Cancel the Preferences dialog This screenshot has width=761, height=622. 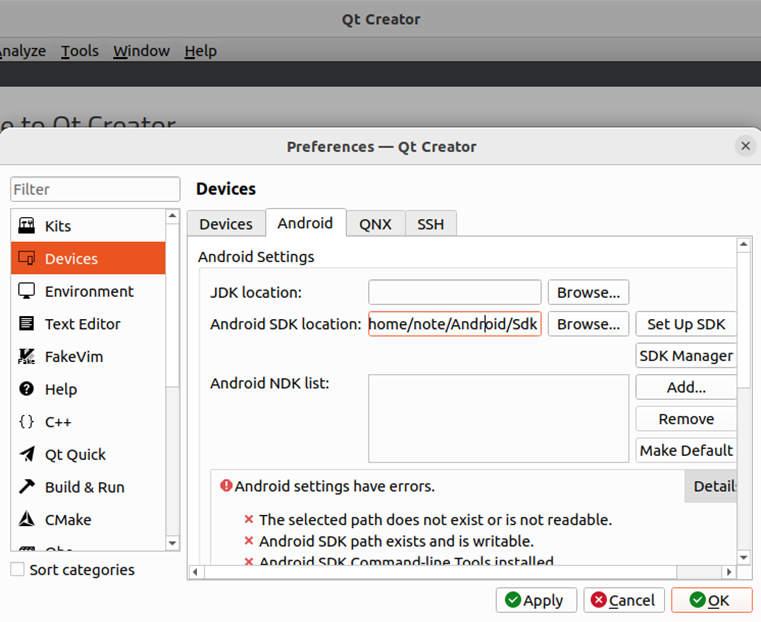[x=624, y=600]
